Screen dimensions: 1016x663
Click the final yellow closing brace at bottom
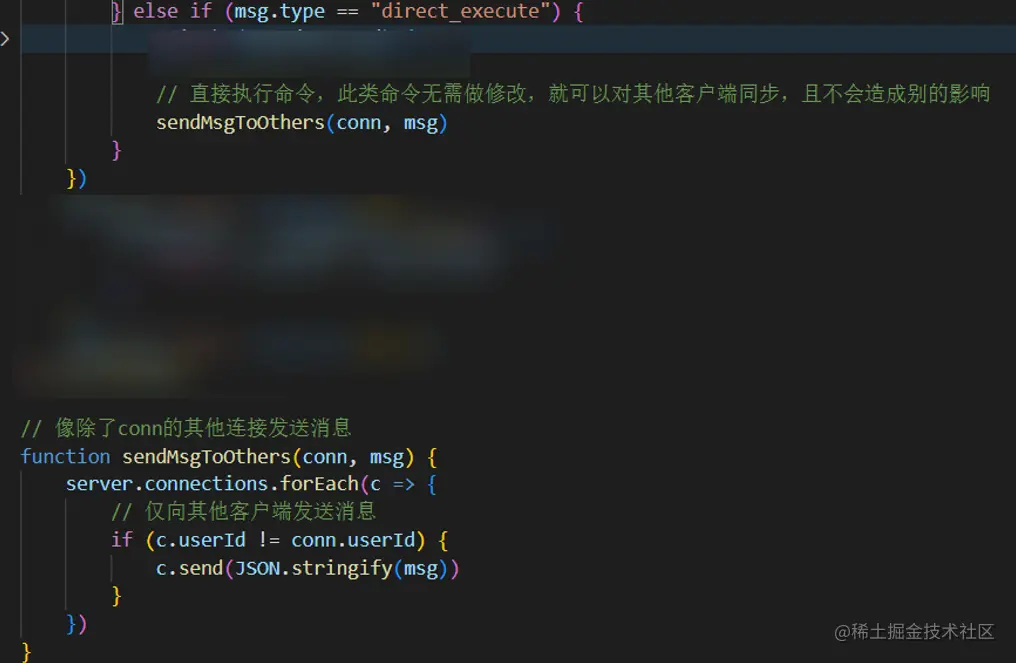pos(26,651)
